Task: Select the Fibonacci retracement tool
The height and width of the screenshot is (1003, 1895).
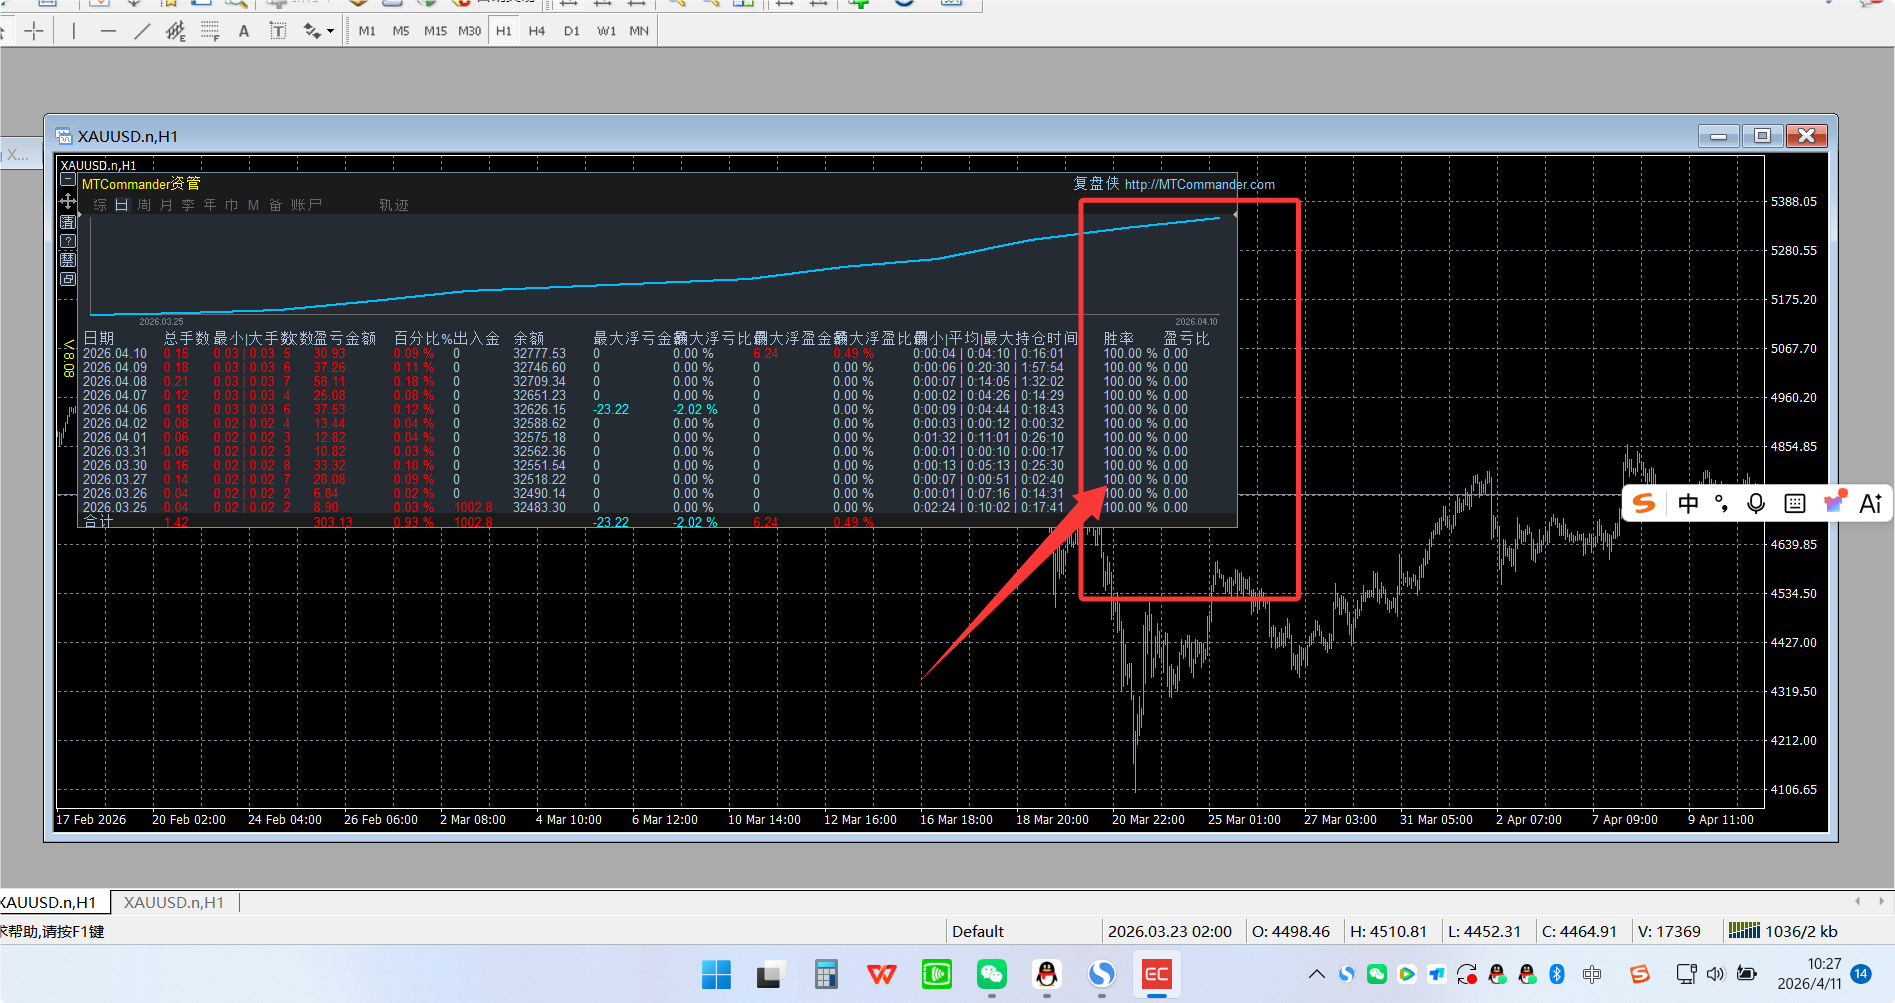Action: coord(210,31)
